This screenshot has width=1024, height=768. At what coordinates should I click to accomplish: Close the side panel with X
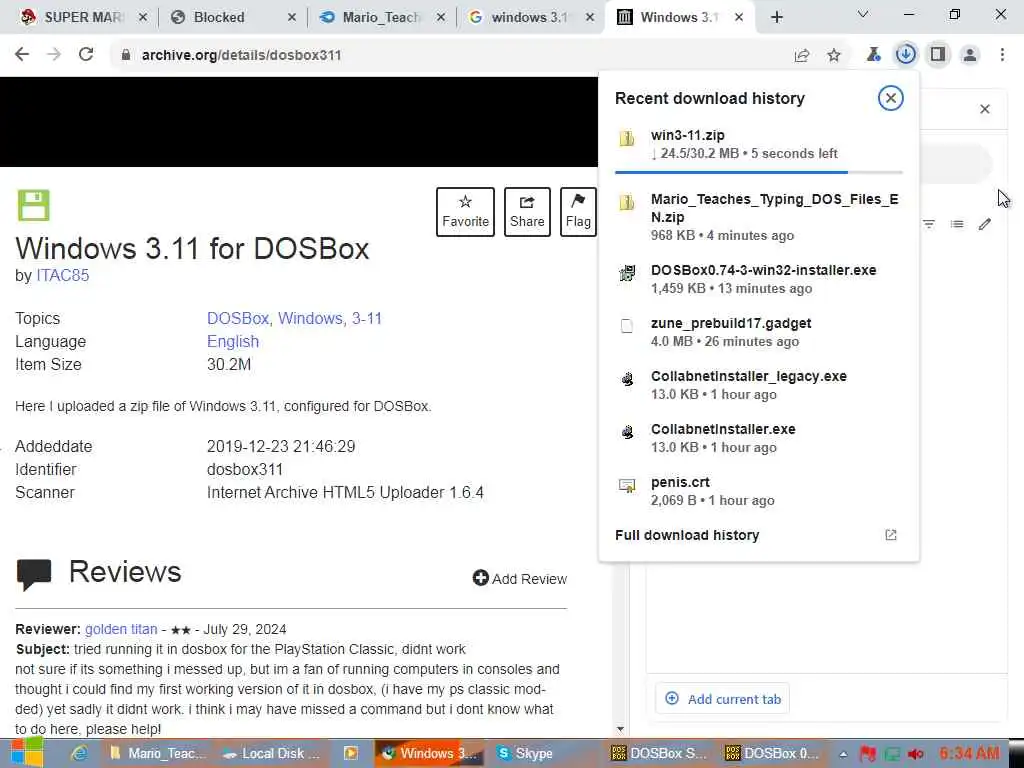[x=985, y=109]
